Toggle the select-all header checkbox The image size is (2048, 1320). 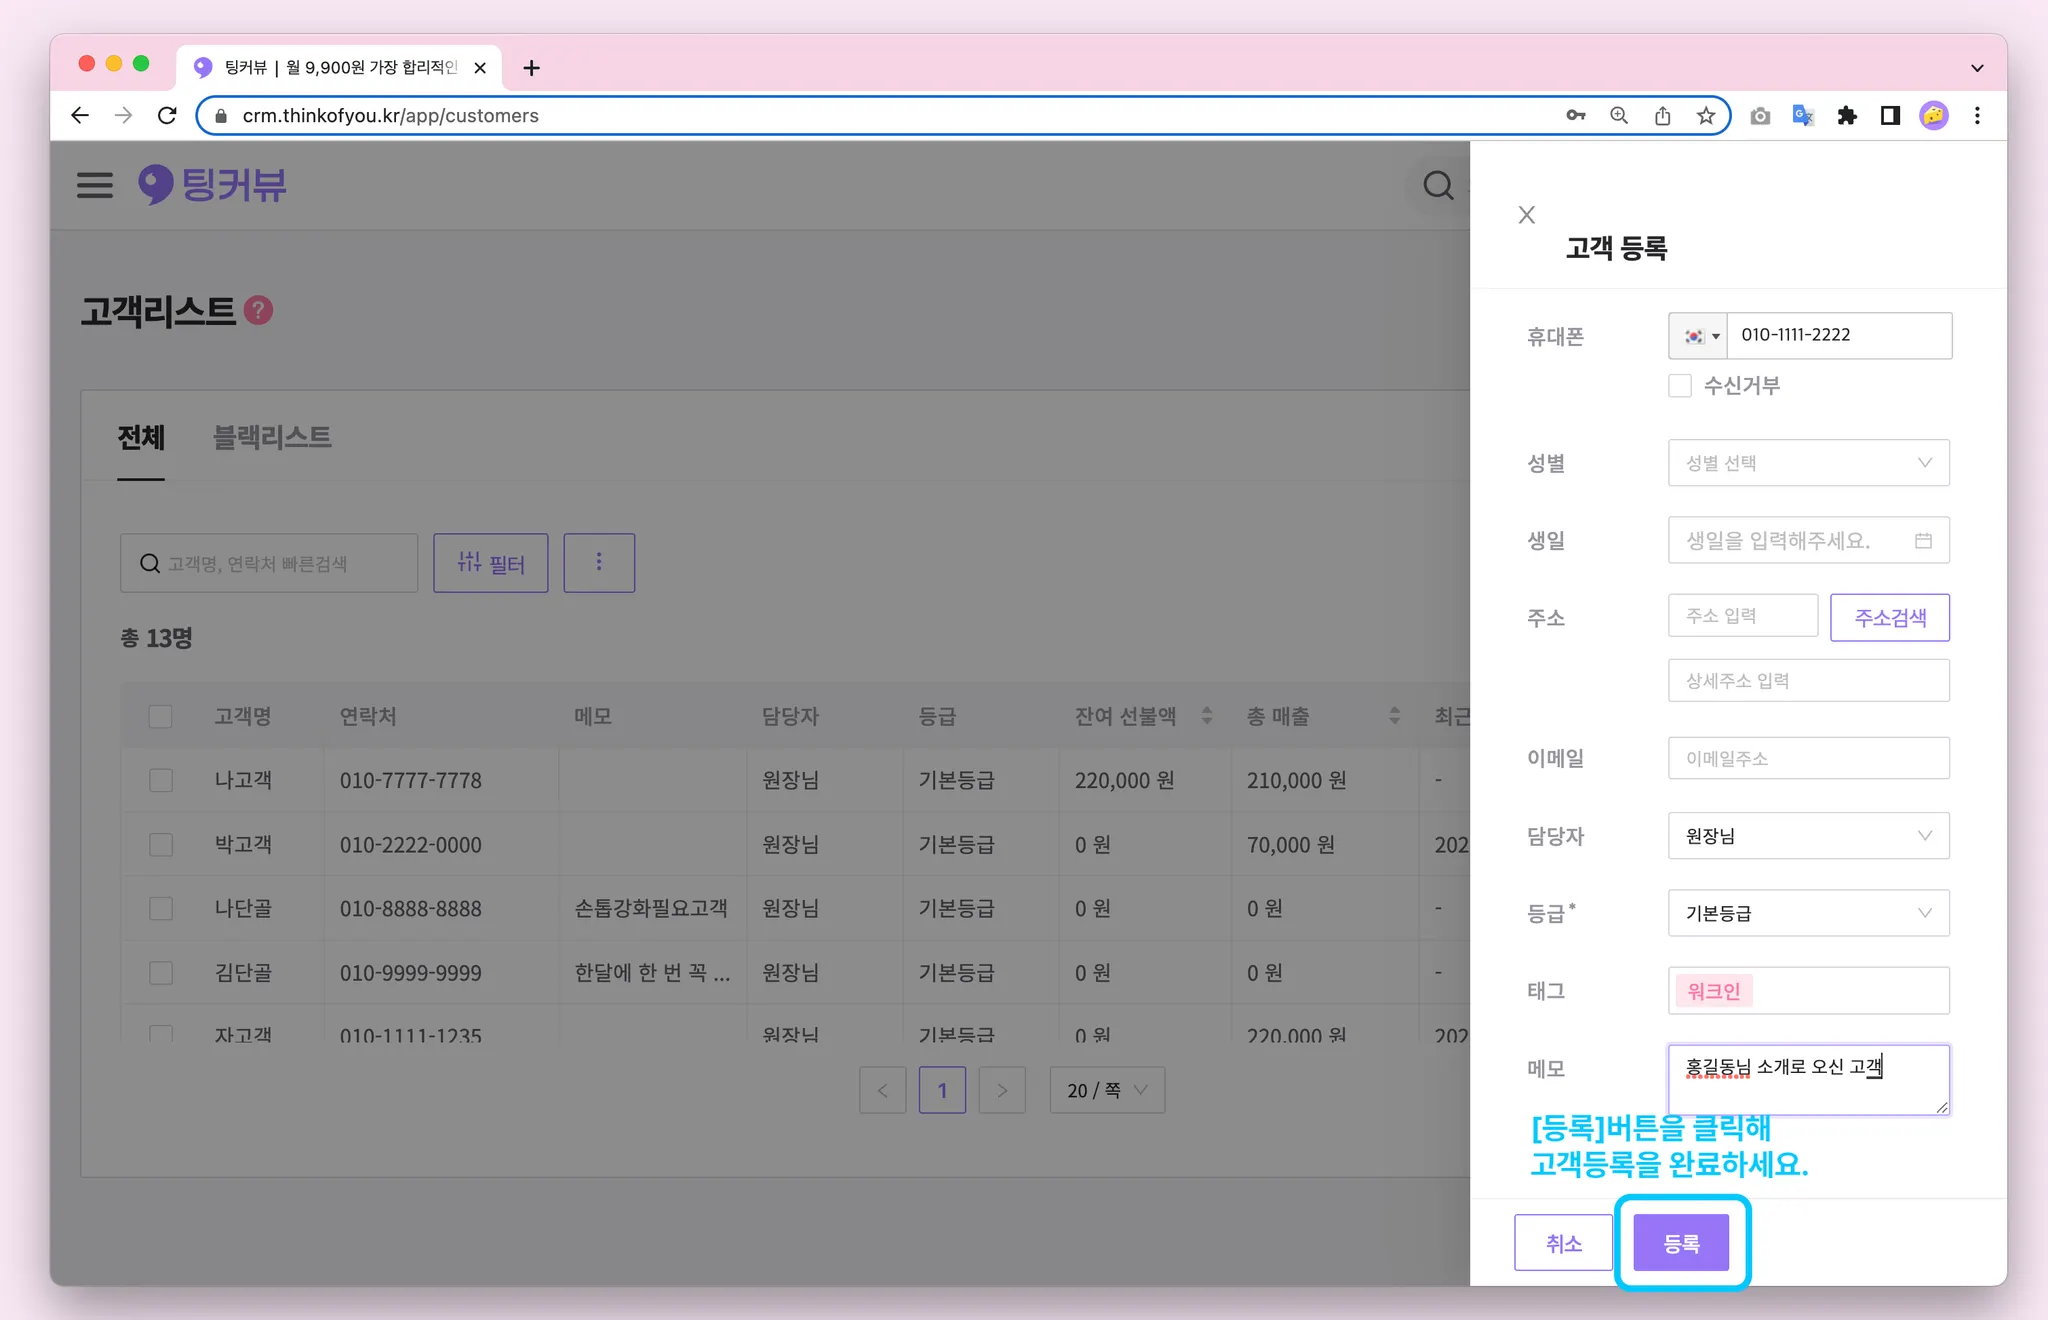tap(160, 716)
